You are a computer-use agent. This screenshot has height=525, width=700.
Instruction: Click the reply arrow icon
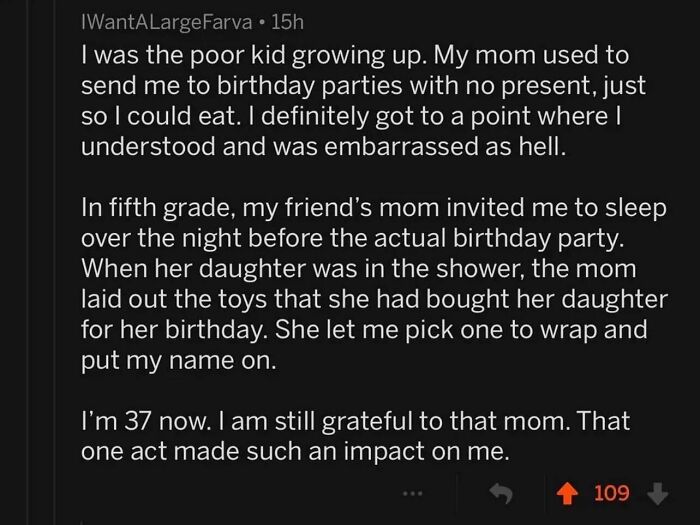[501, 494]
